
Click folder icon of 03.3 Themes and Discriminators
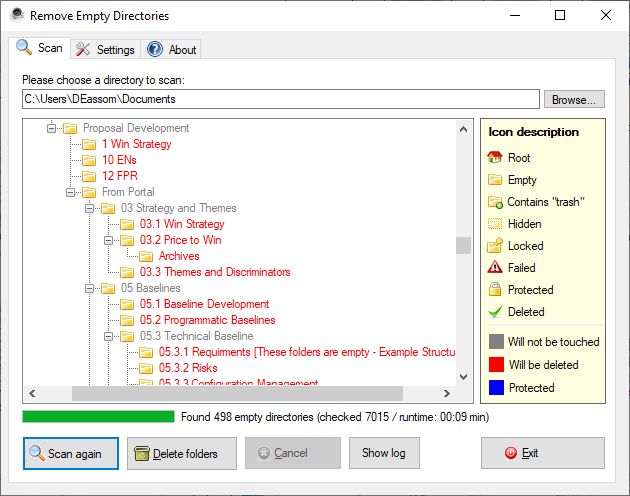[x=127, y=272]
